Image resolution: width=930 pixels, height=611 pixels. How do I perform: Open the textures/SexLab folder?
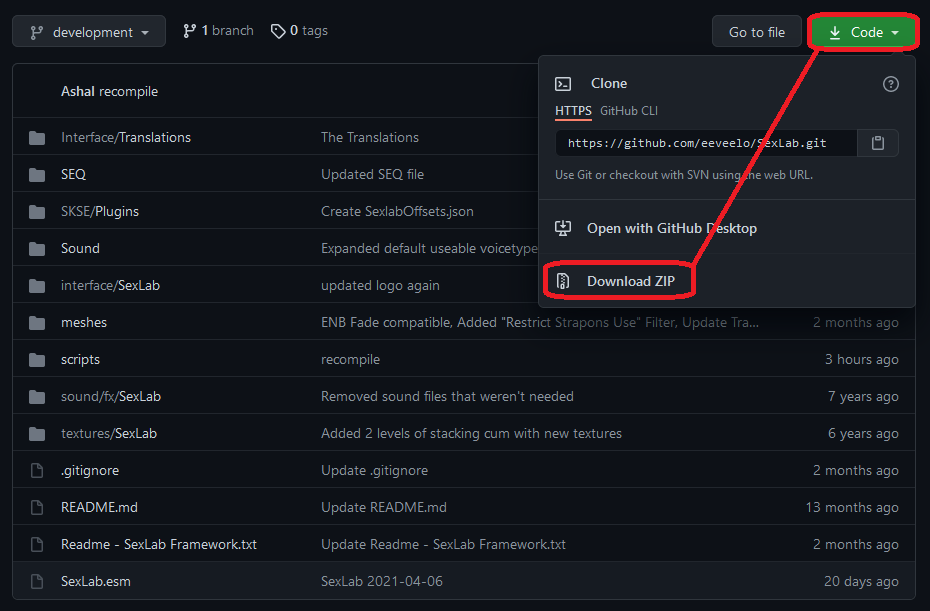(x=109, y=434)
